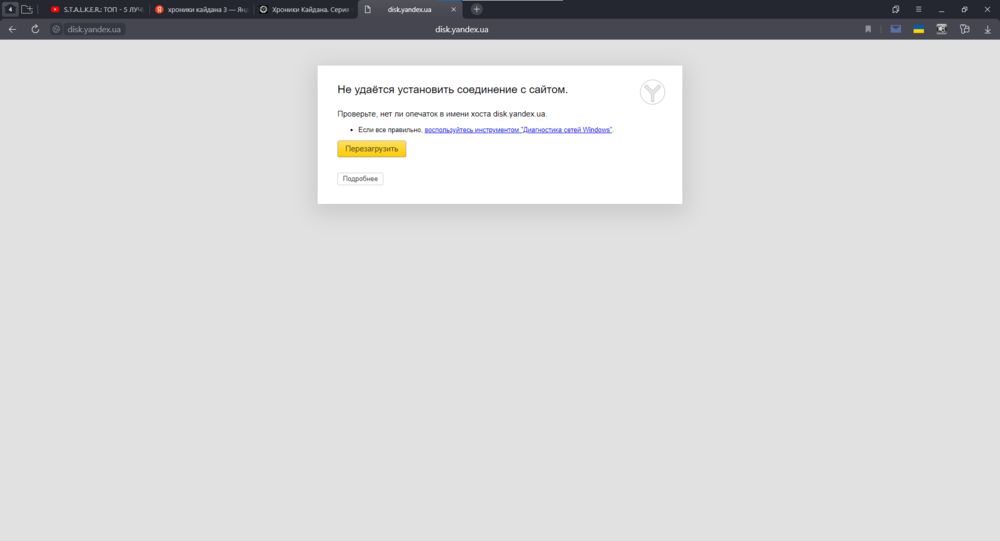Click the disk.yandex.ua address field
Image resolution: width=1000 pixels, height=541 pixels.
[x=94, y=29]
